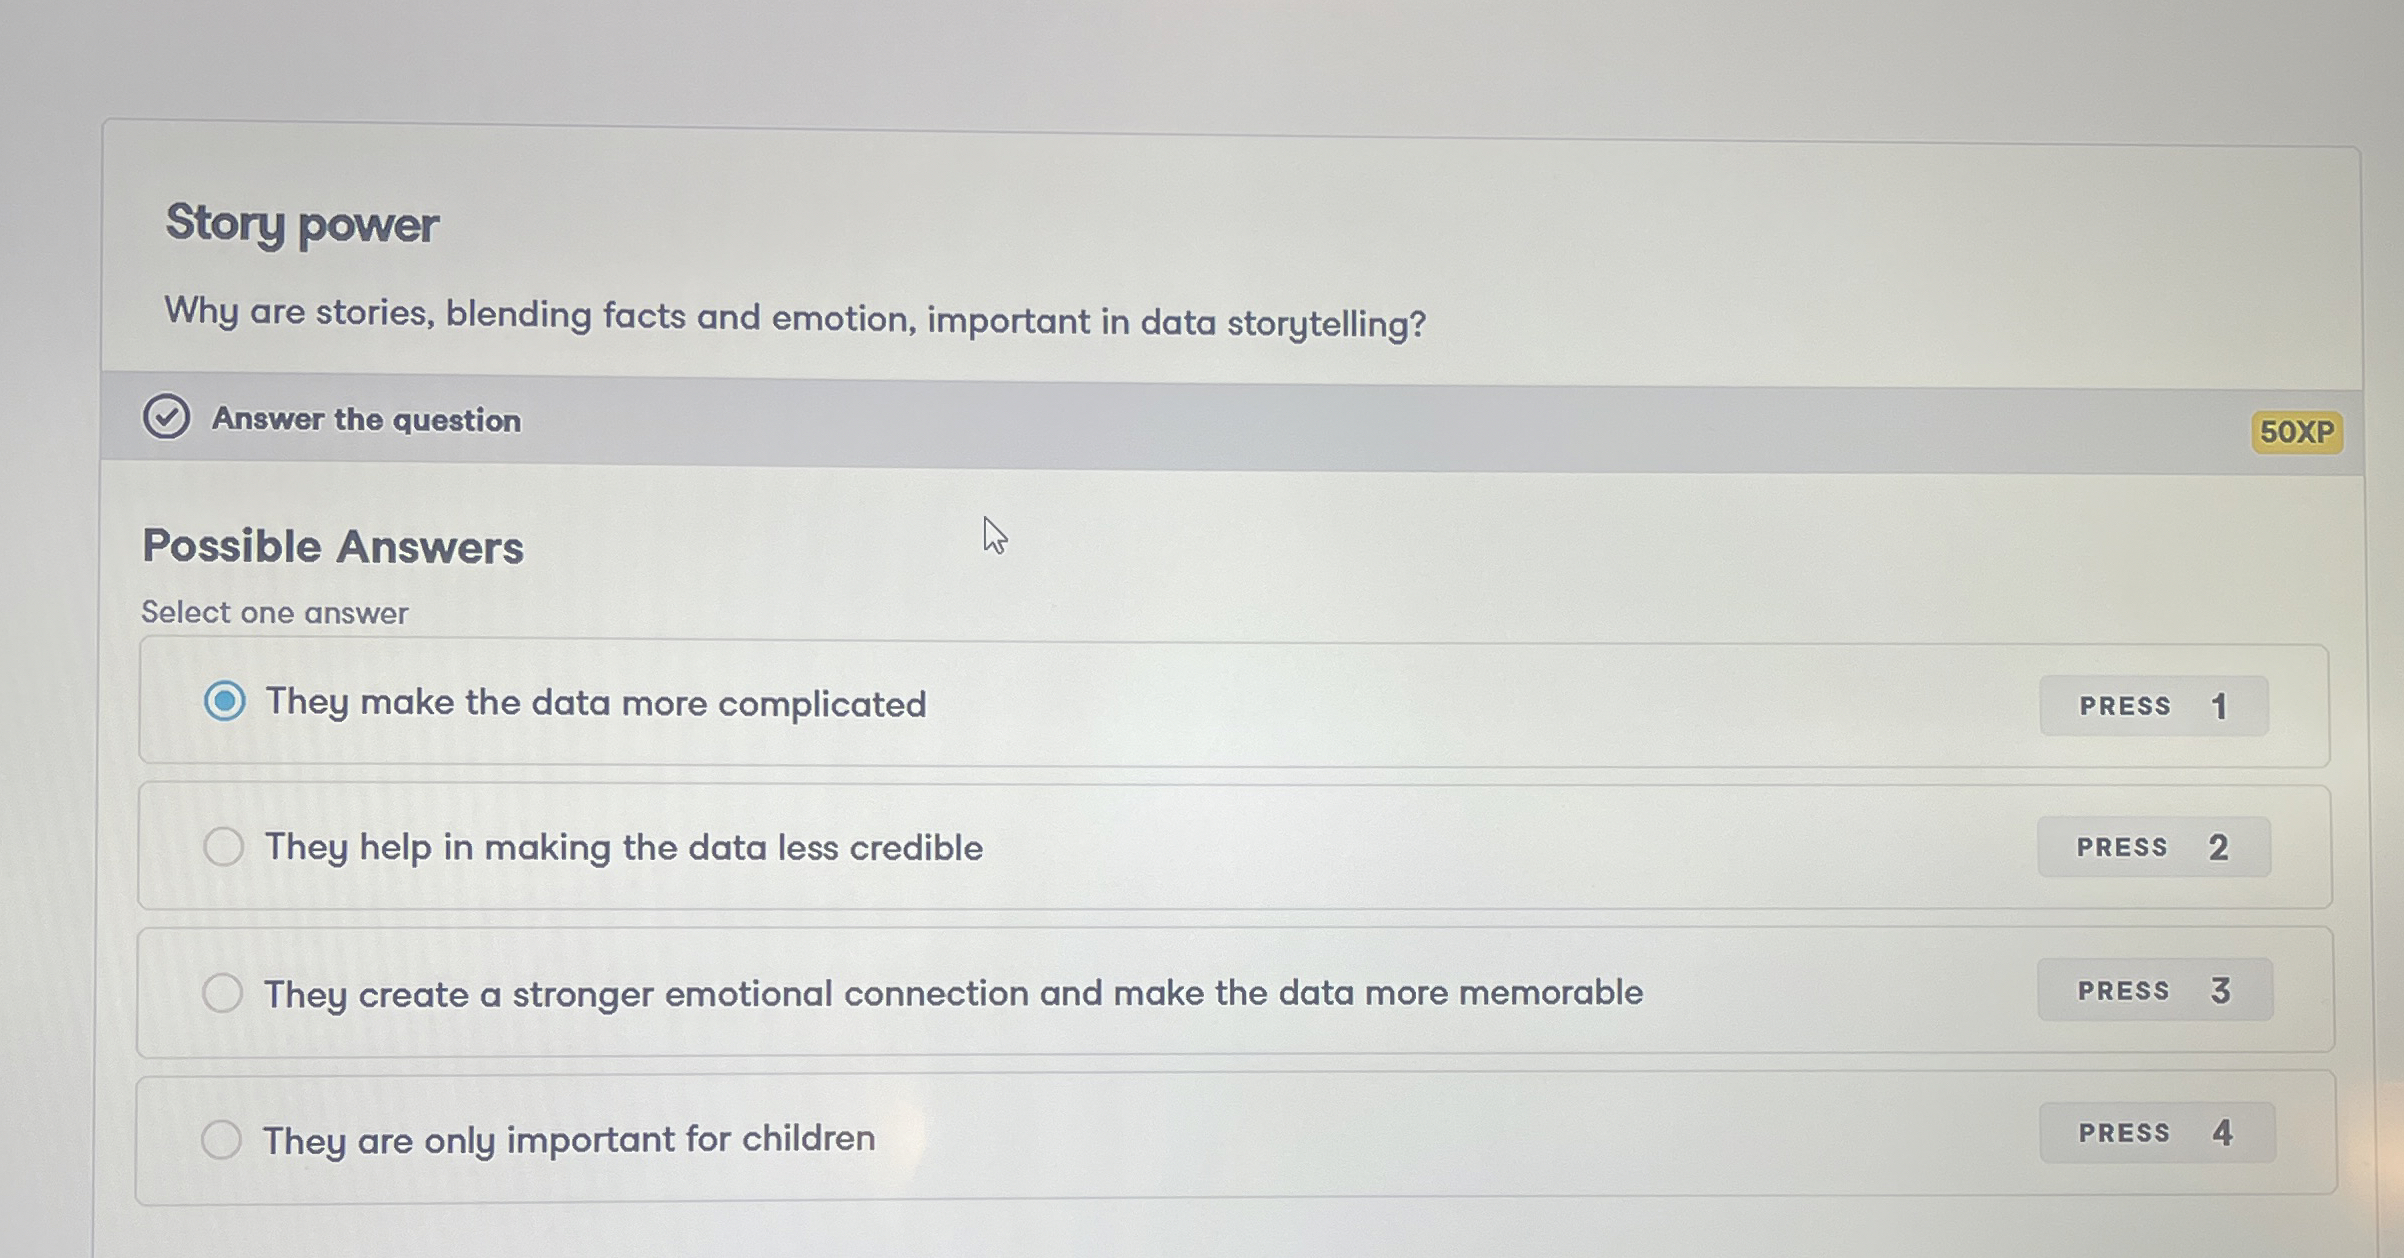Viewport: 2404px width, 1258px height.
Task: Click text 'They help in making the data less credible'
Action: click(623, 848)
